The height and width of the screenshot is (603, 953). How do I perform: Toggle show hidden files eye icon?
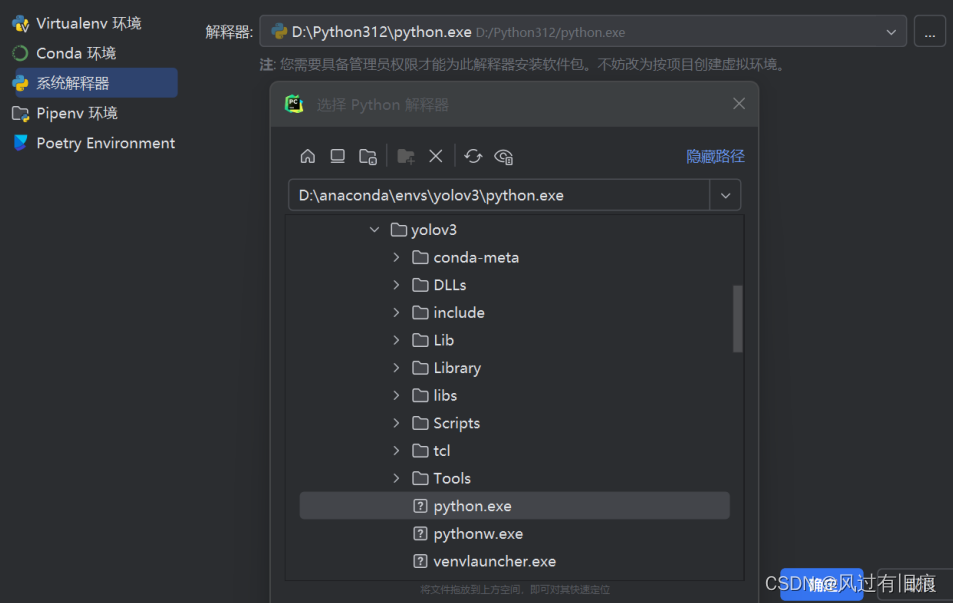click(x=504, y=157)
